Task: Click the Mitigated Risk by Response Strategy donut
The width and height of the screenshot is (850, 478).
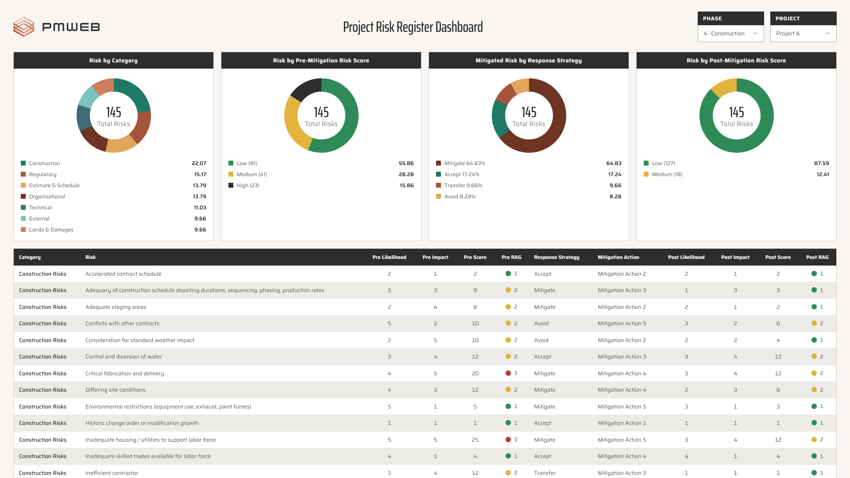Action: point(529,115)
